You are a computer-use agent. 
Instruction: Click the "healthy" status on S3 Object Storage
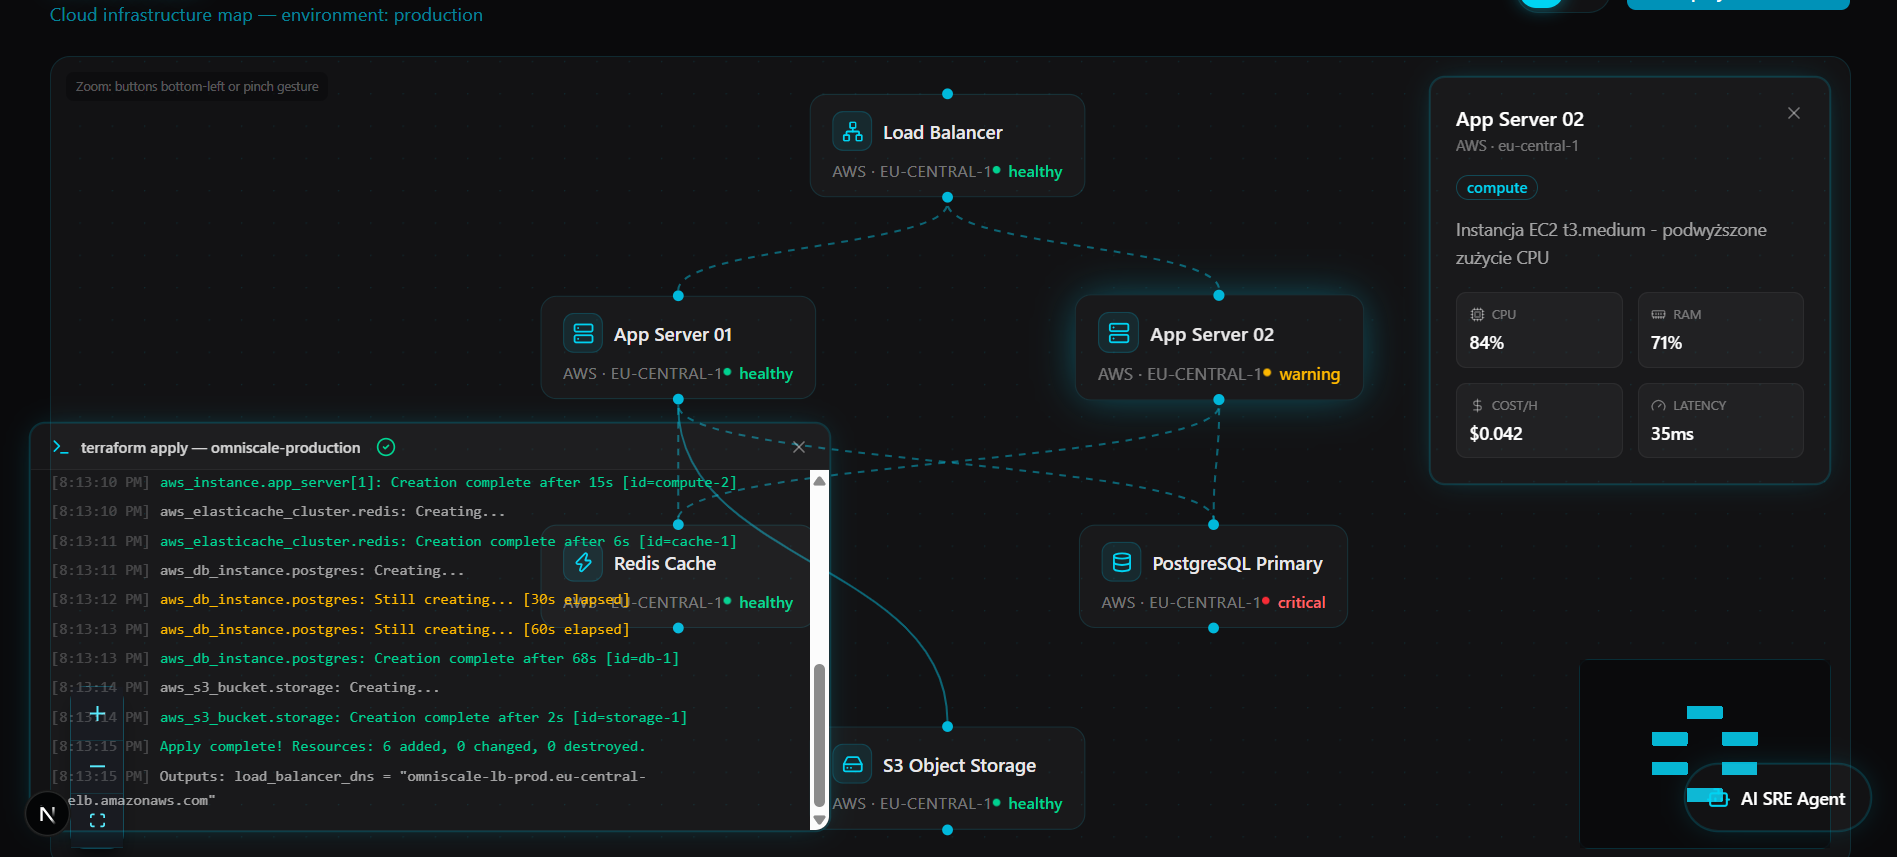[1035, 803]
